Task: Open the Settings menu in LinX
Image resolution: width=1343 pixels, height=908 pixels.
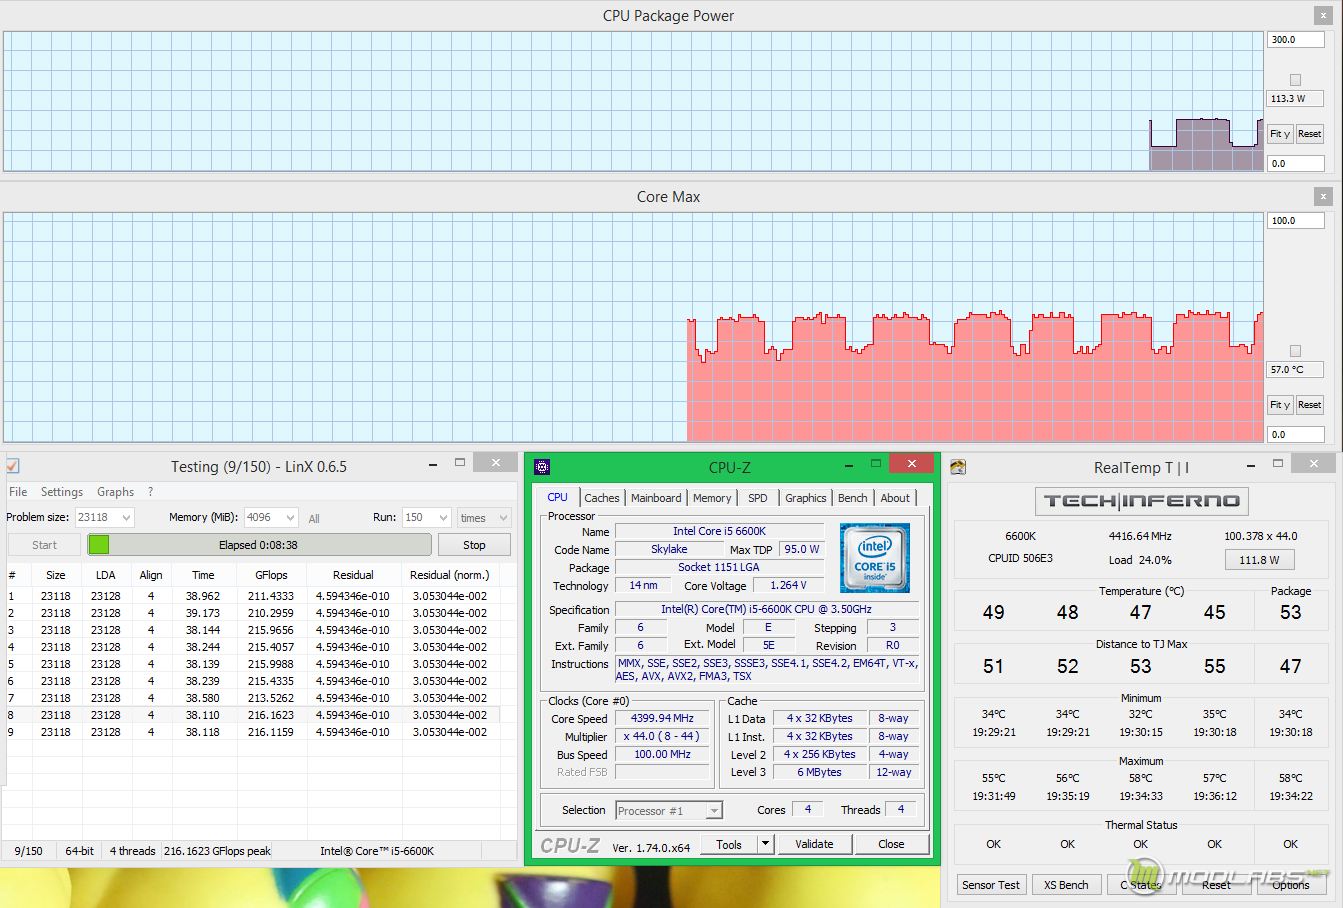Action: pyautogui.click(x=62, y=492)
